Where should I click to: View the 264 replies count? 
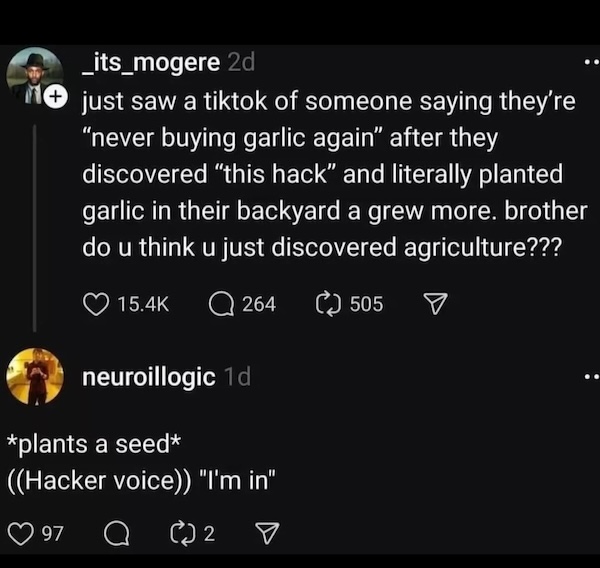click(x=259, y=304)
